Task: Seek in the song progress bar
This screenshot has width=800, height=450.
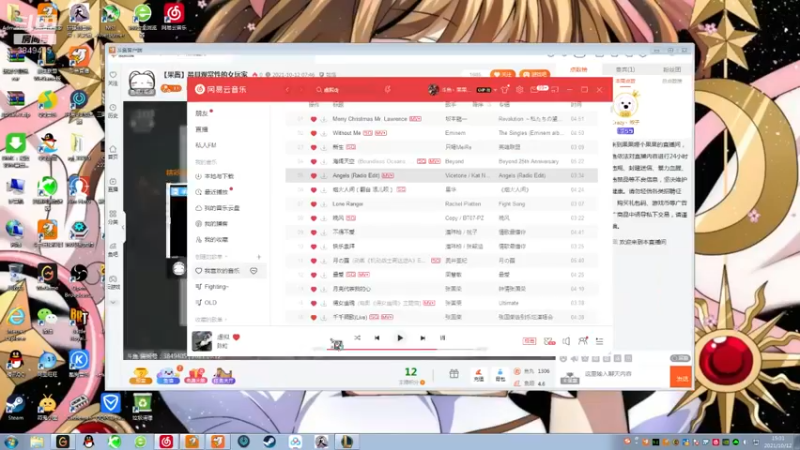Action: pyautogui.click(x=401, y=349)
